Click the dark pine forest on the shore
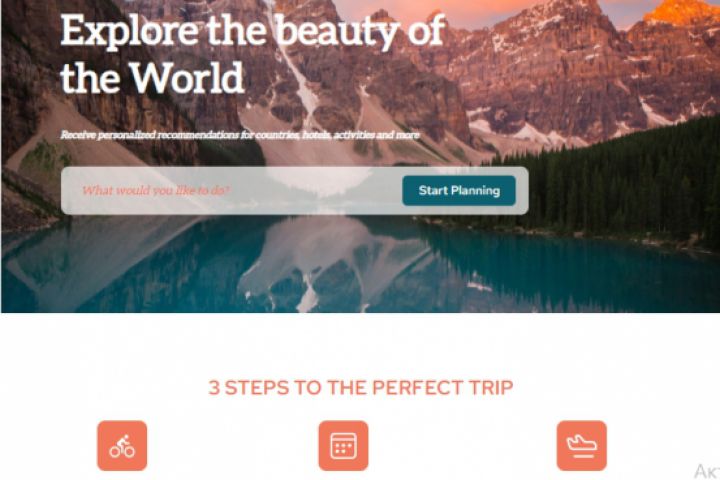This screenshot has width=720, height=480. pyautogui.click(x=611, y=184)
